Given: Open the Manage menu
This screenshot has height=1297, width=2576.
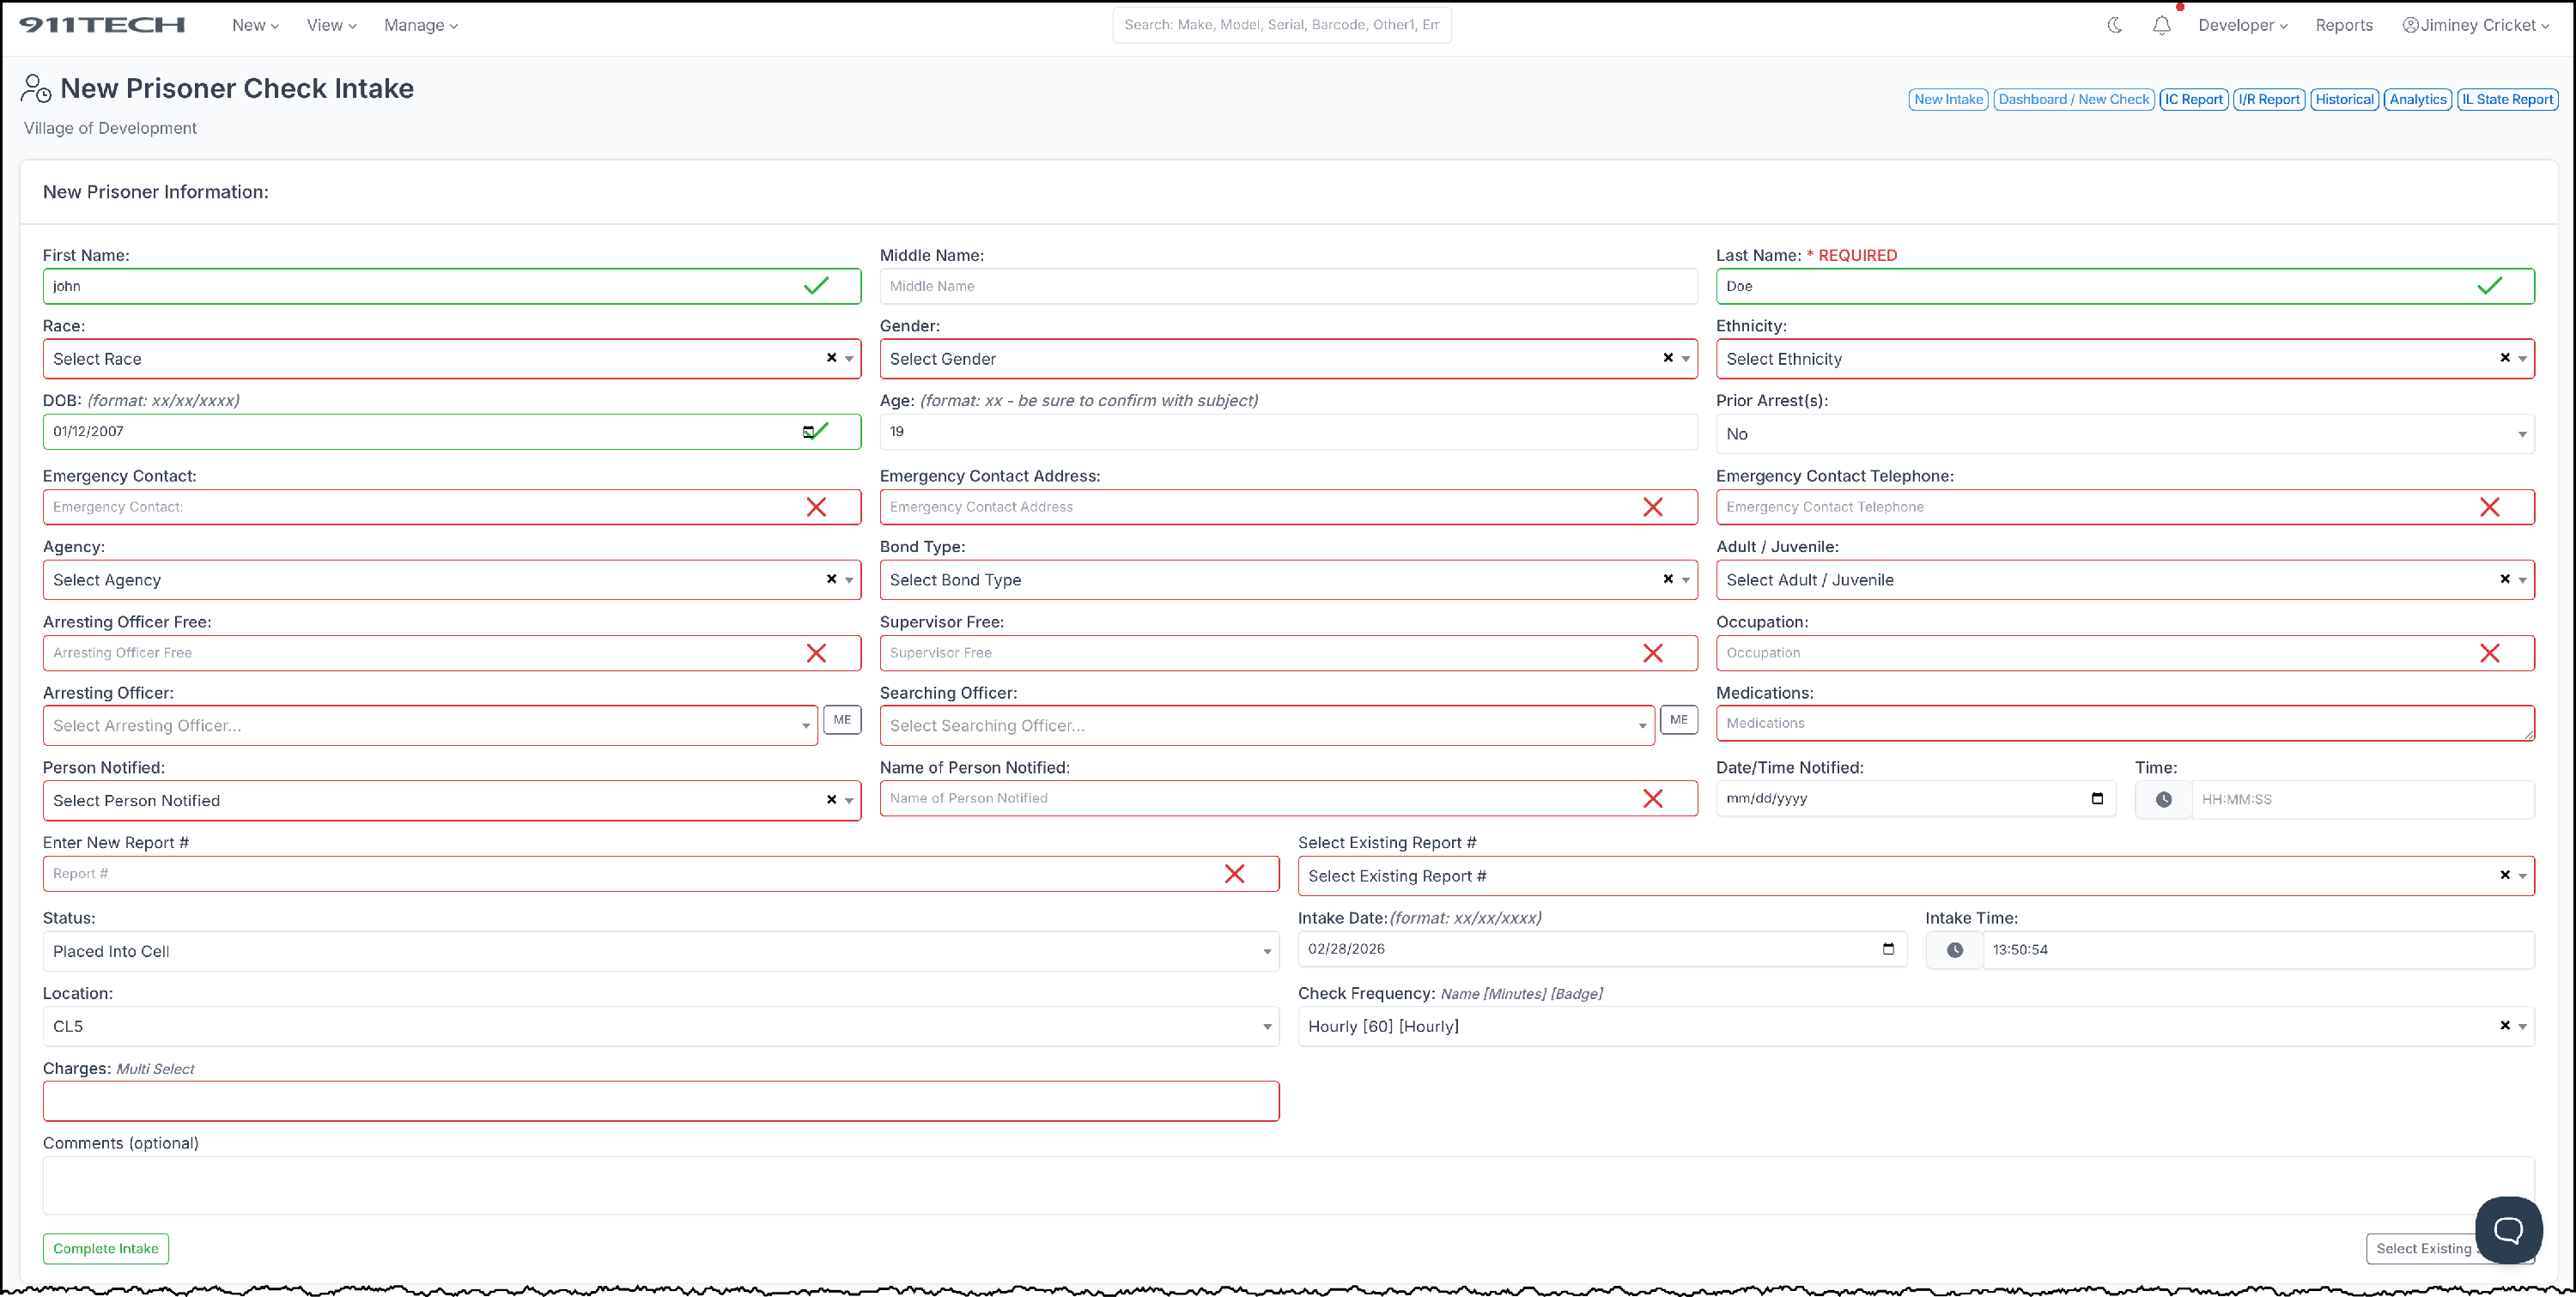Looking at the screenshot, I should (x=420, y=25).
